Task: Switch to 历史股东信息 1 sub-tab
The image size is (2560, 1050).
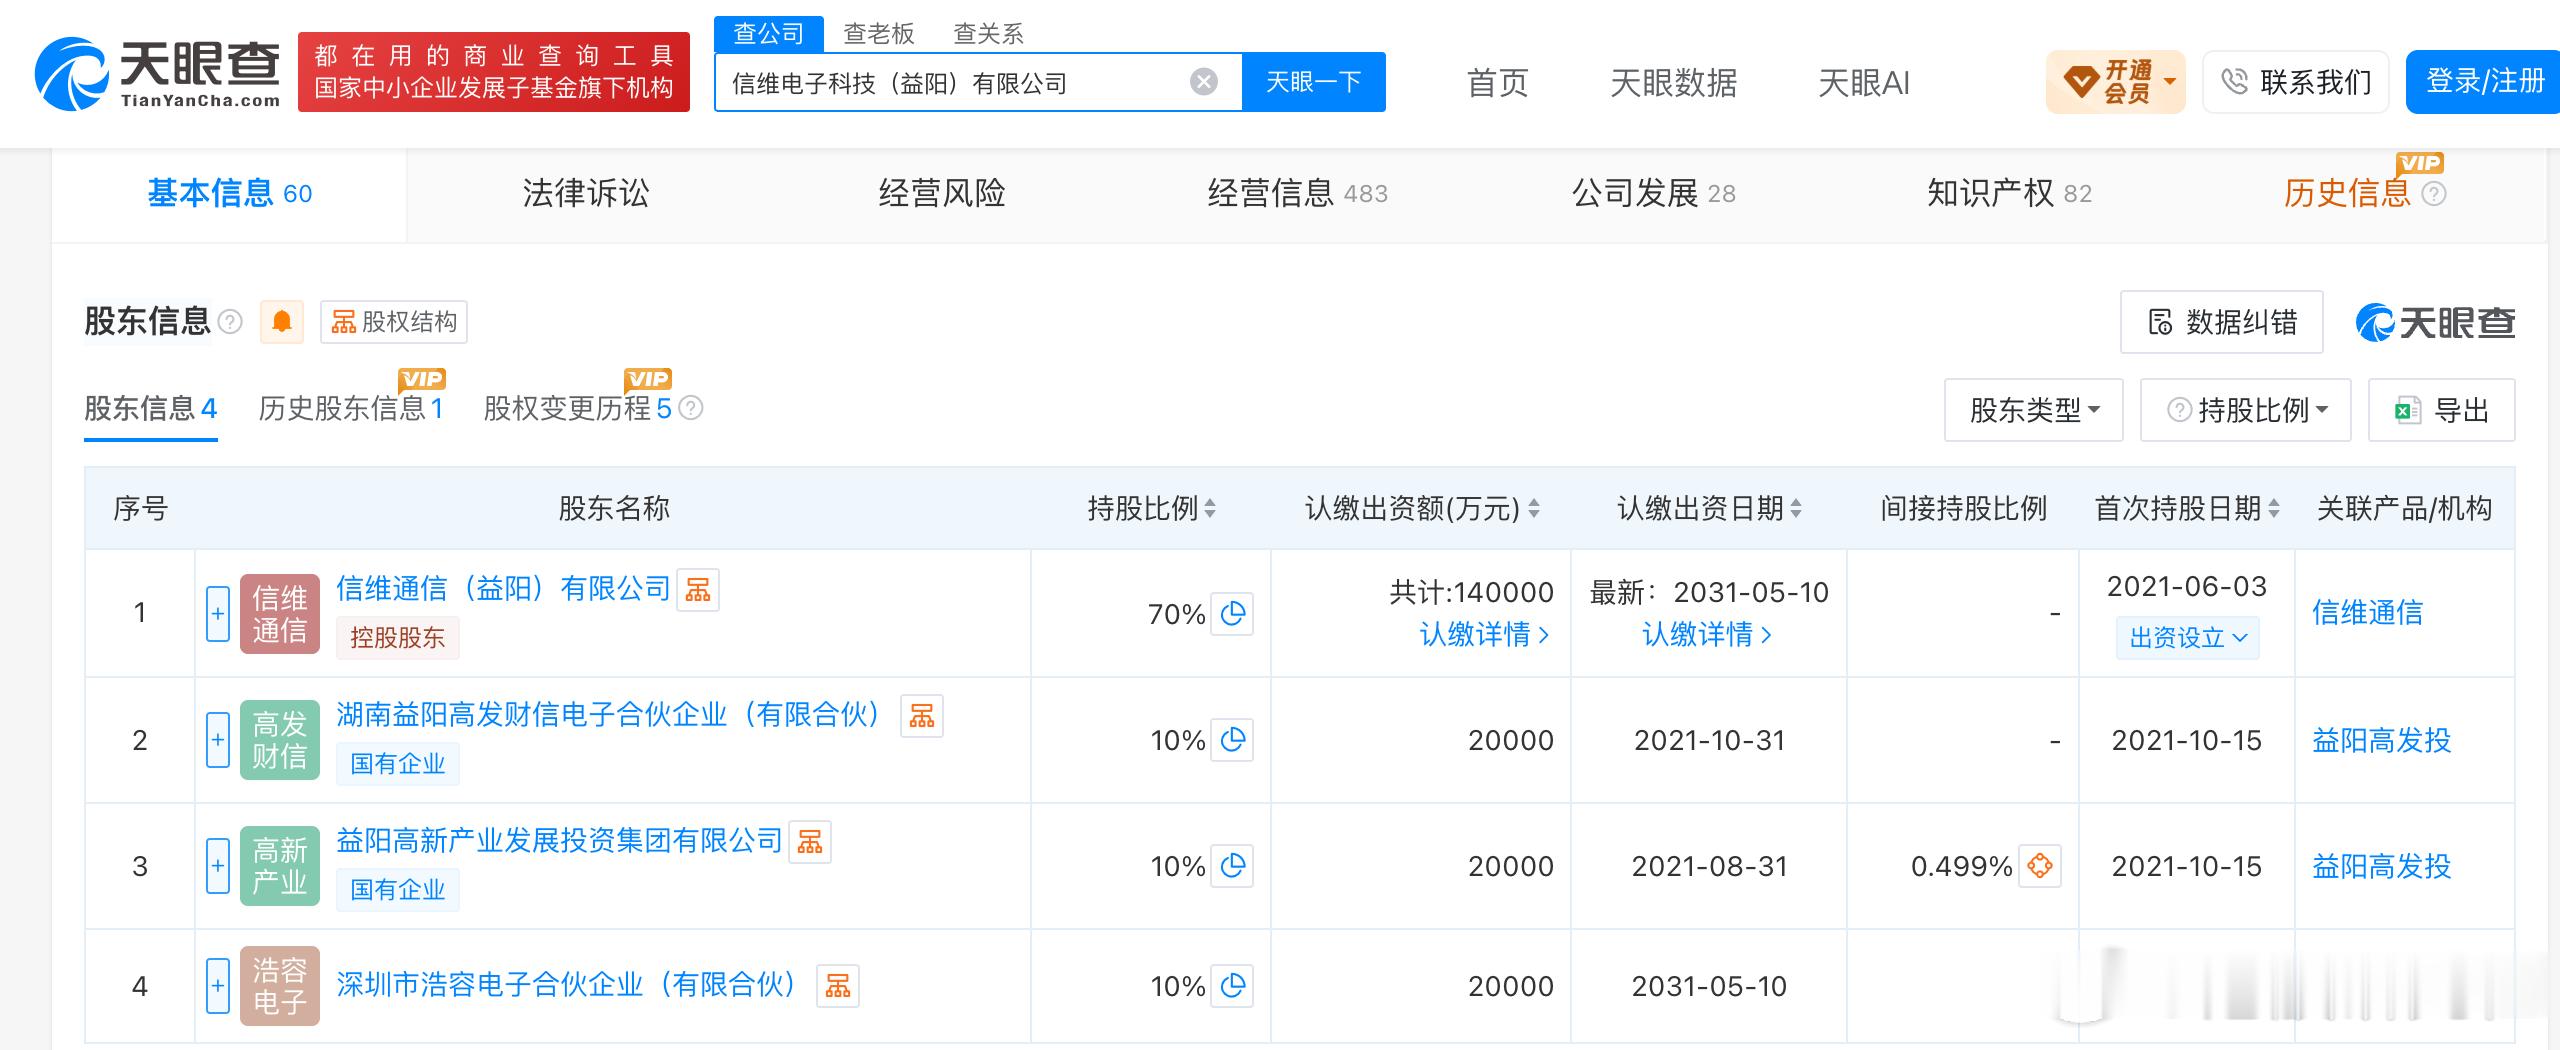Action: coord(351,408)
